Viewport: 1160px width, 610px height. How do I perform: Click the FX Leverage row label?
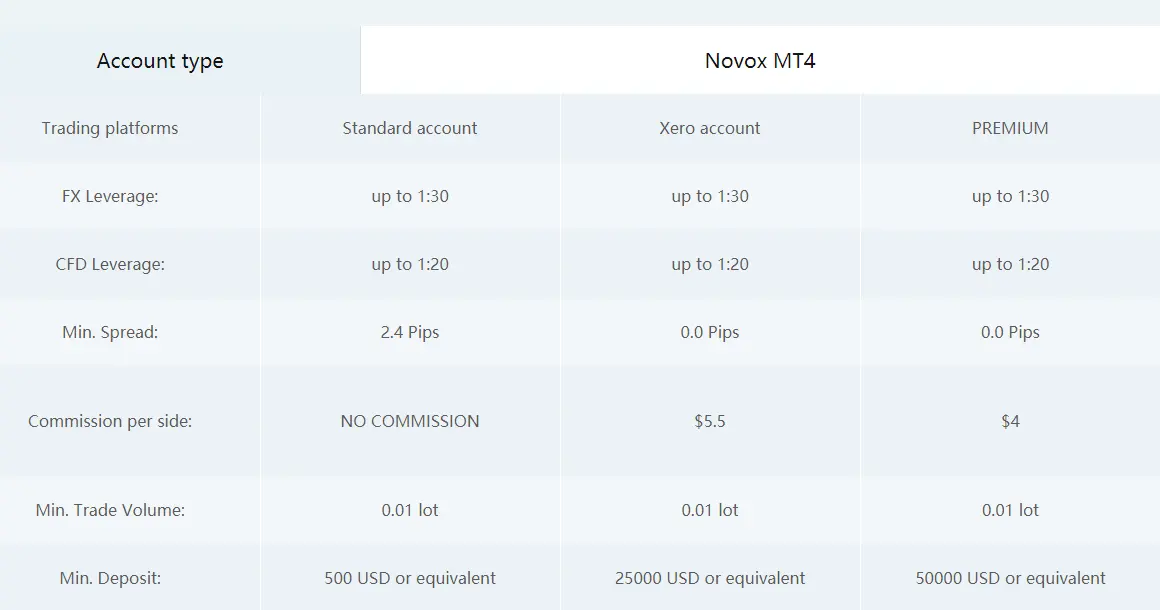point(109,196)
